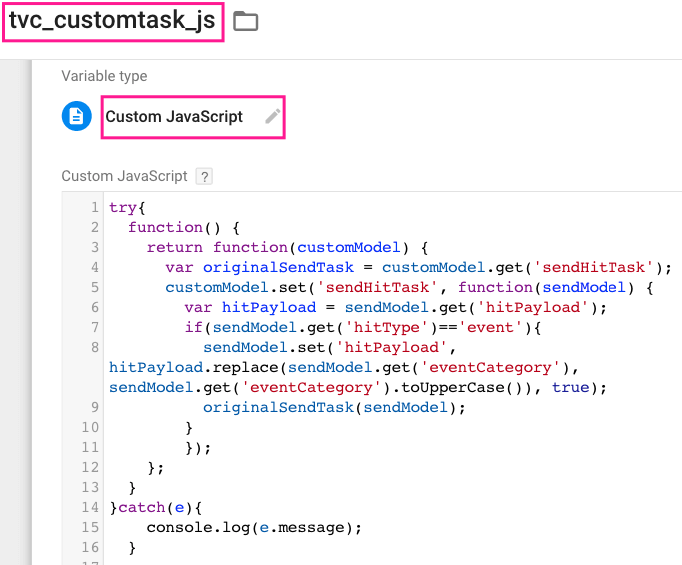Click line number 14 in the gutter
This screenshot has height=565, width=682.
(90, 508)
